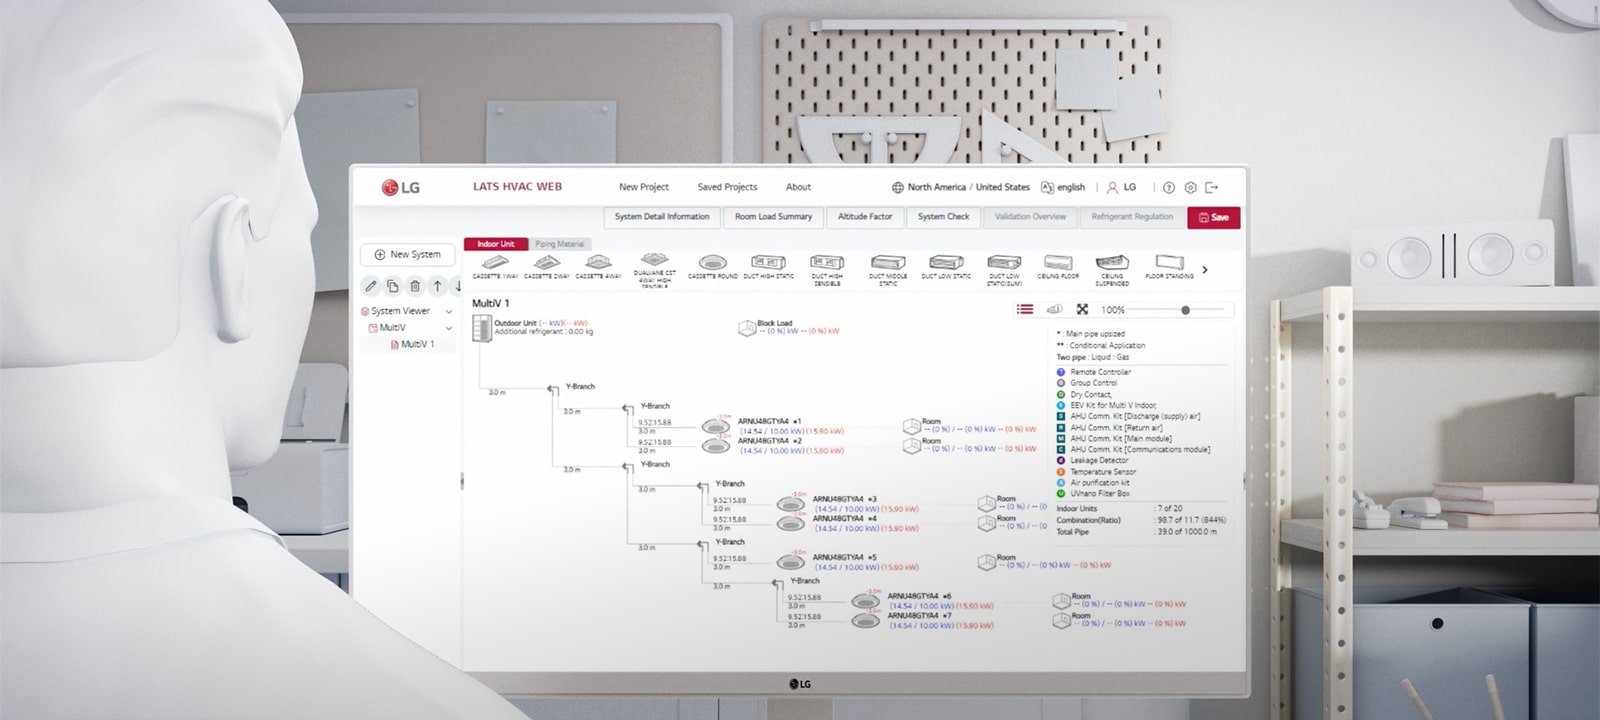Select MultiV 1 in the system tree
1600x720 pixels.
413,344
